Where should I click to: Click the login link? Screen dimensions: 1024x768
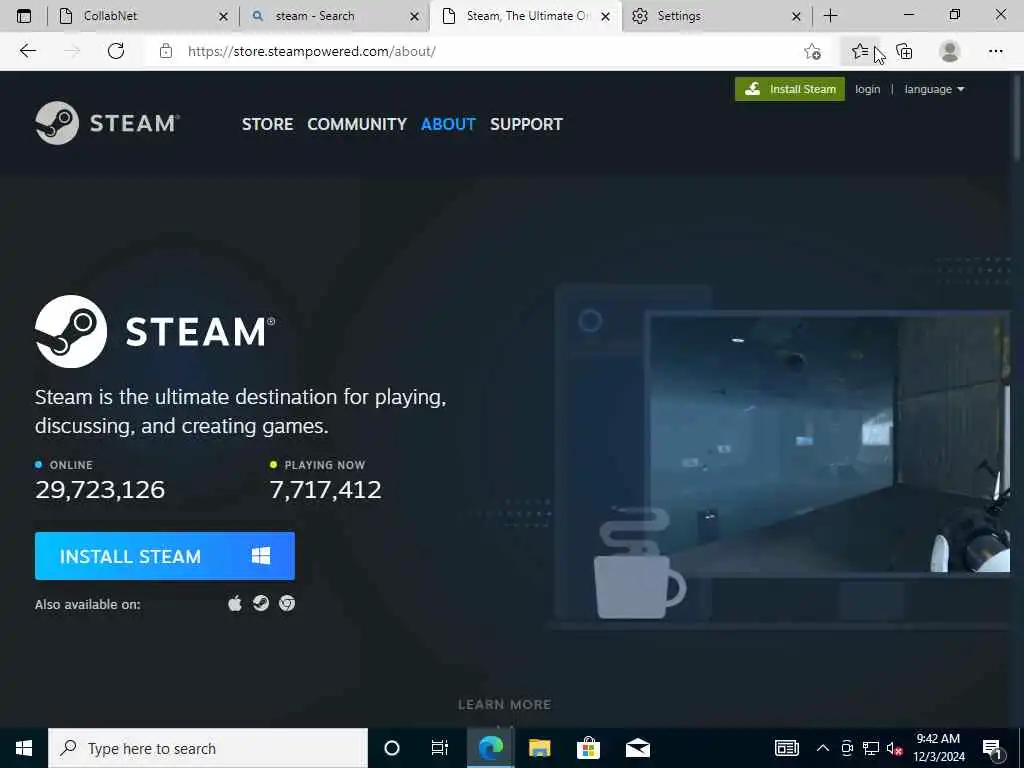(x=867, y=89)
